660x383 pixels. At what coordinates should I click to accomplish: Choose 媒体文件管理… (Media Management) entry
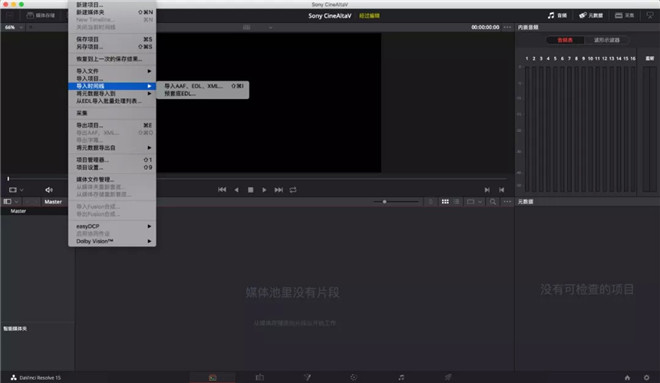tap(112, 180)
